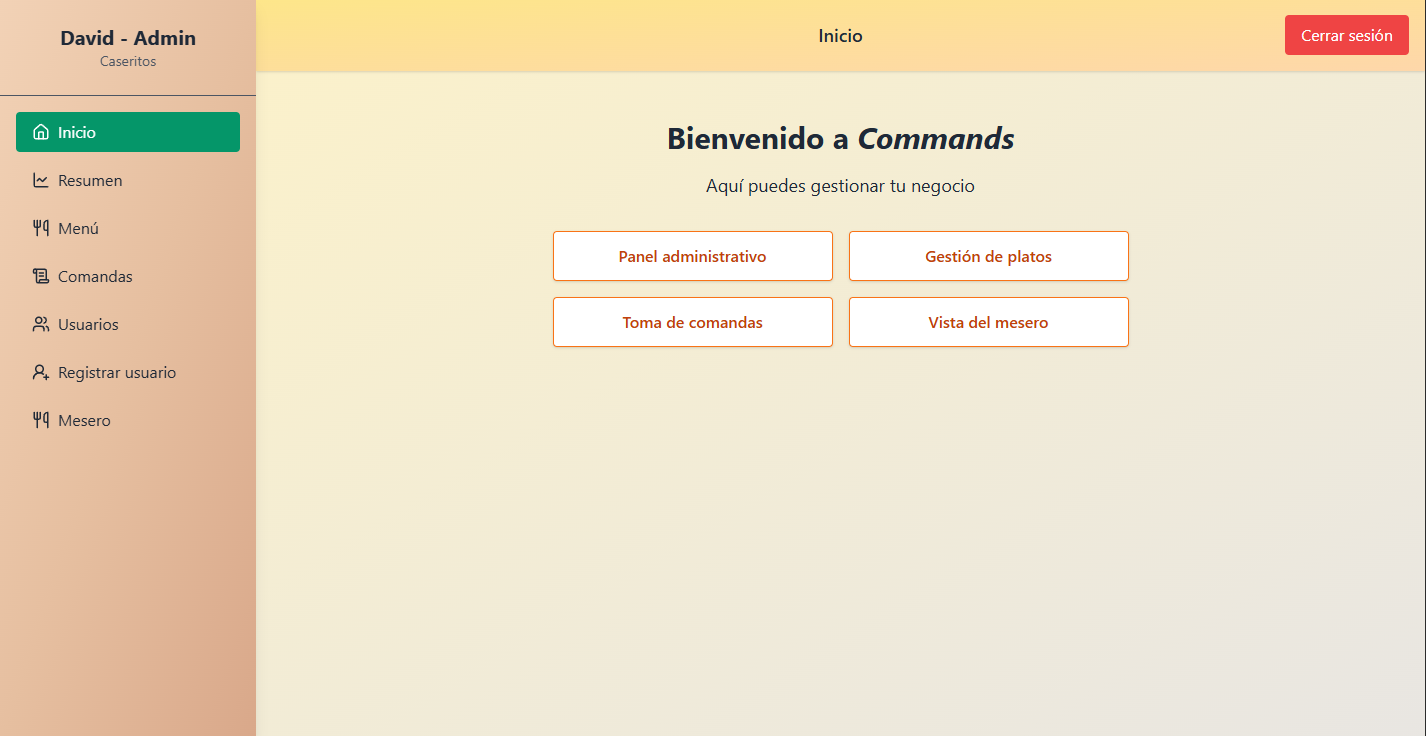Click the utensils icon beside Mesero
The image size is (1426, 736).
[x=41, y=420]
